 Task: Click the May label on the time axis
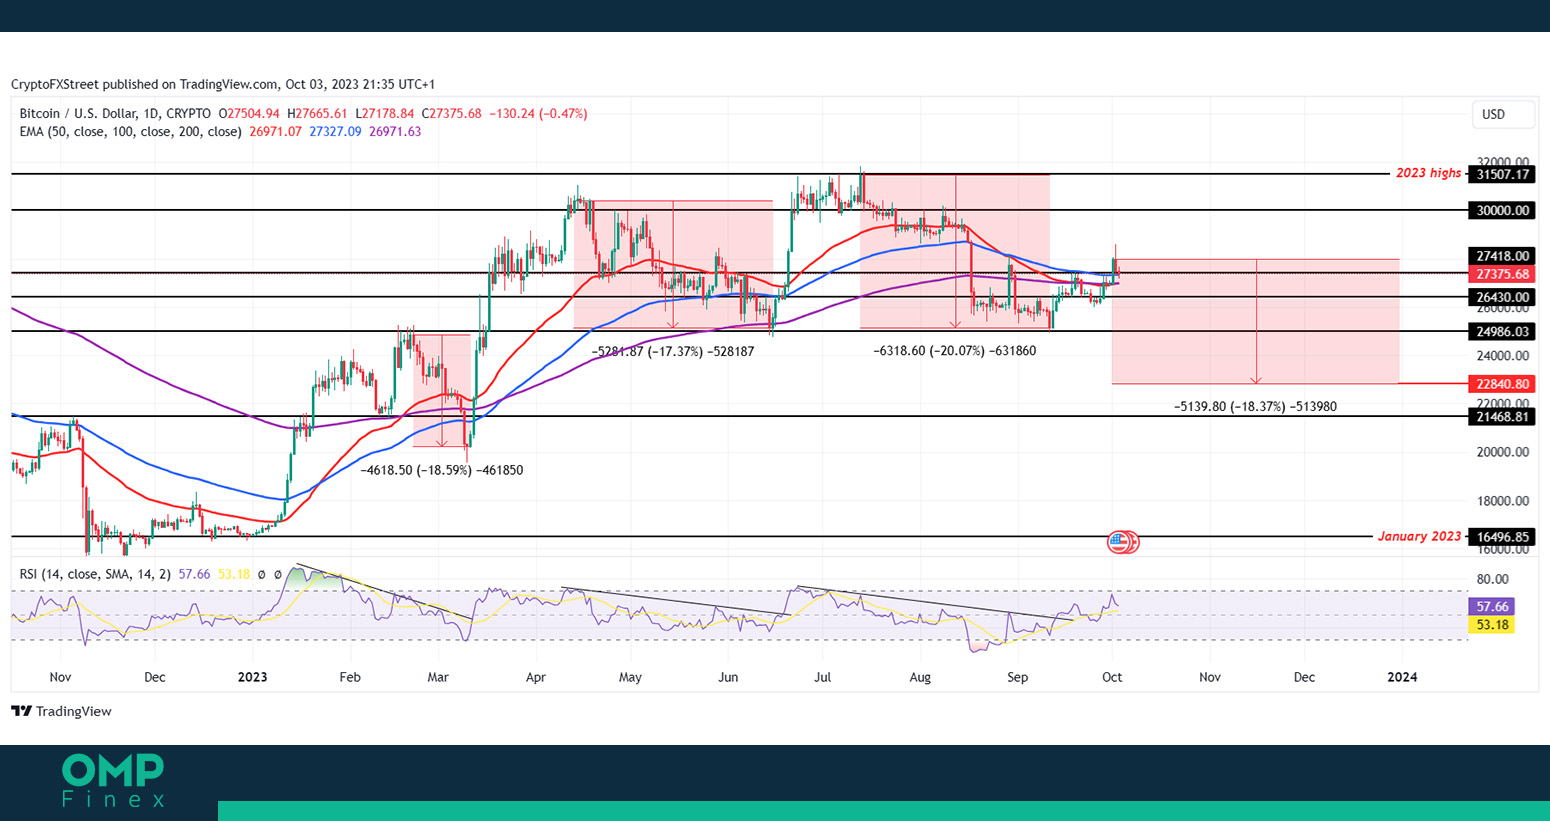point(630,677)
